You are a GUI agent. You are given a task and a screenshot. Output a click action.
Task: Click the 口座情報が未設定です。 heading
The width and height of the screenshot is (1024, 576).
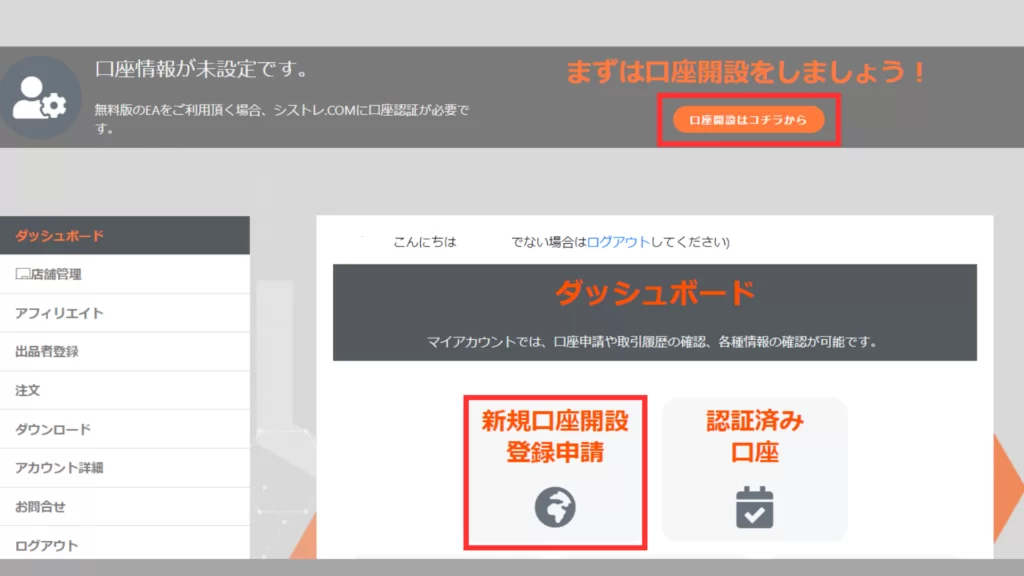click(204, 69)
